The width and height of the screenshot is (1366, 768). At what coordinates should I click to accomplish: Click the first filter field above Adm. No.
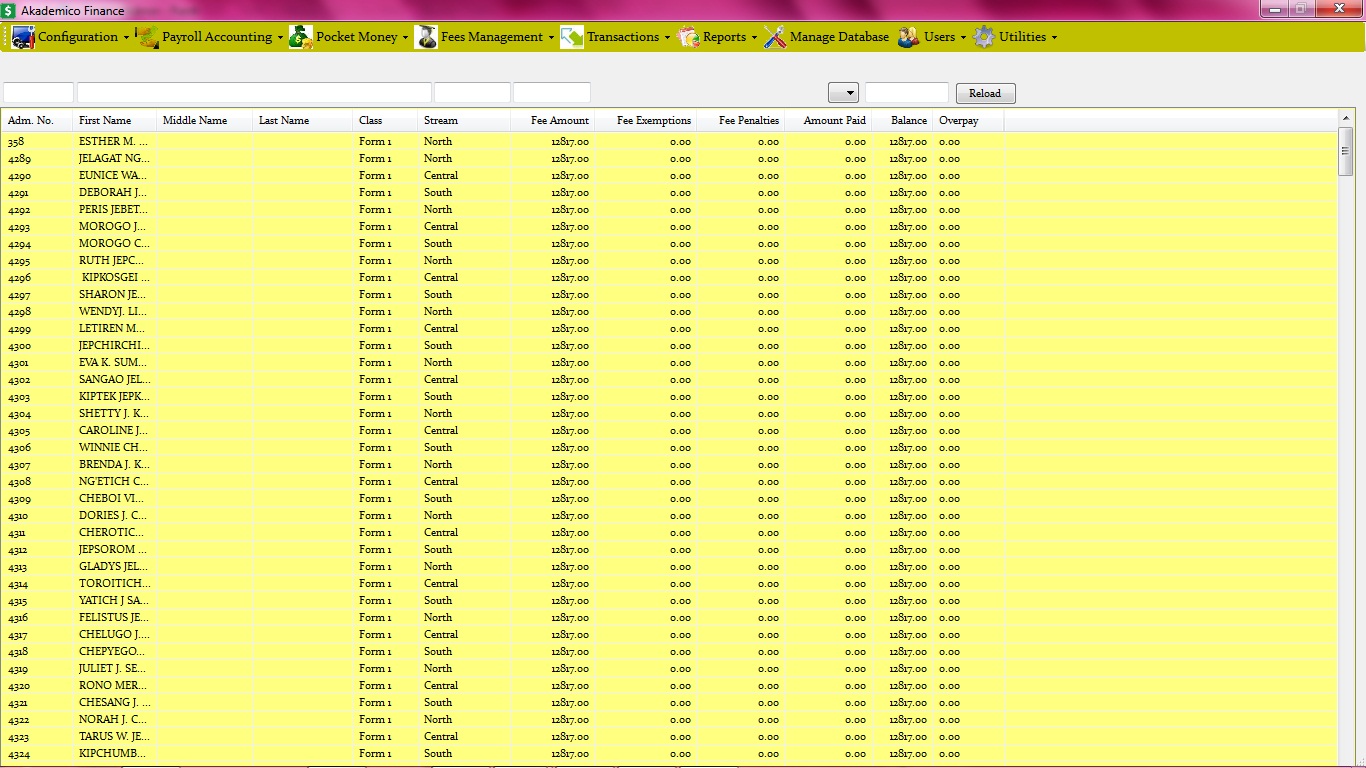[x=38, y=93]
